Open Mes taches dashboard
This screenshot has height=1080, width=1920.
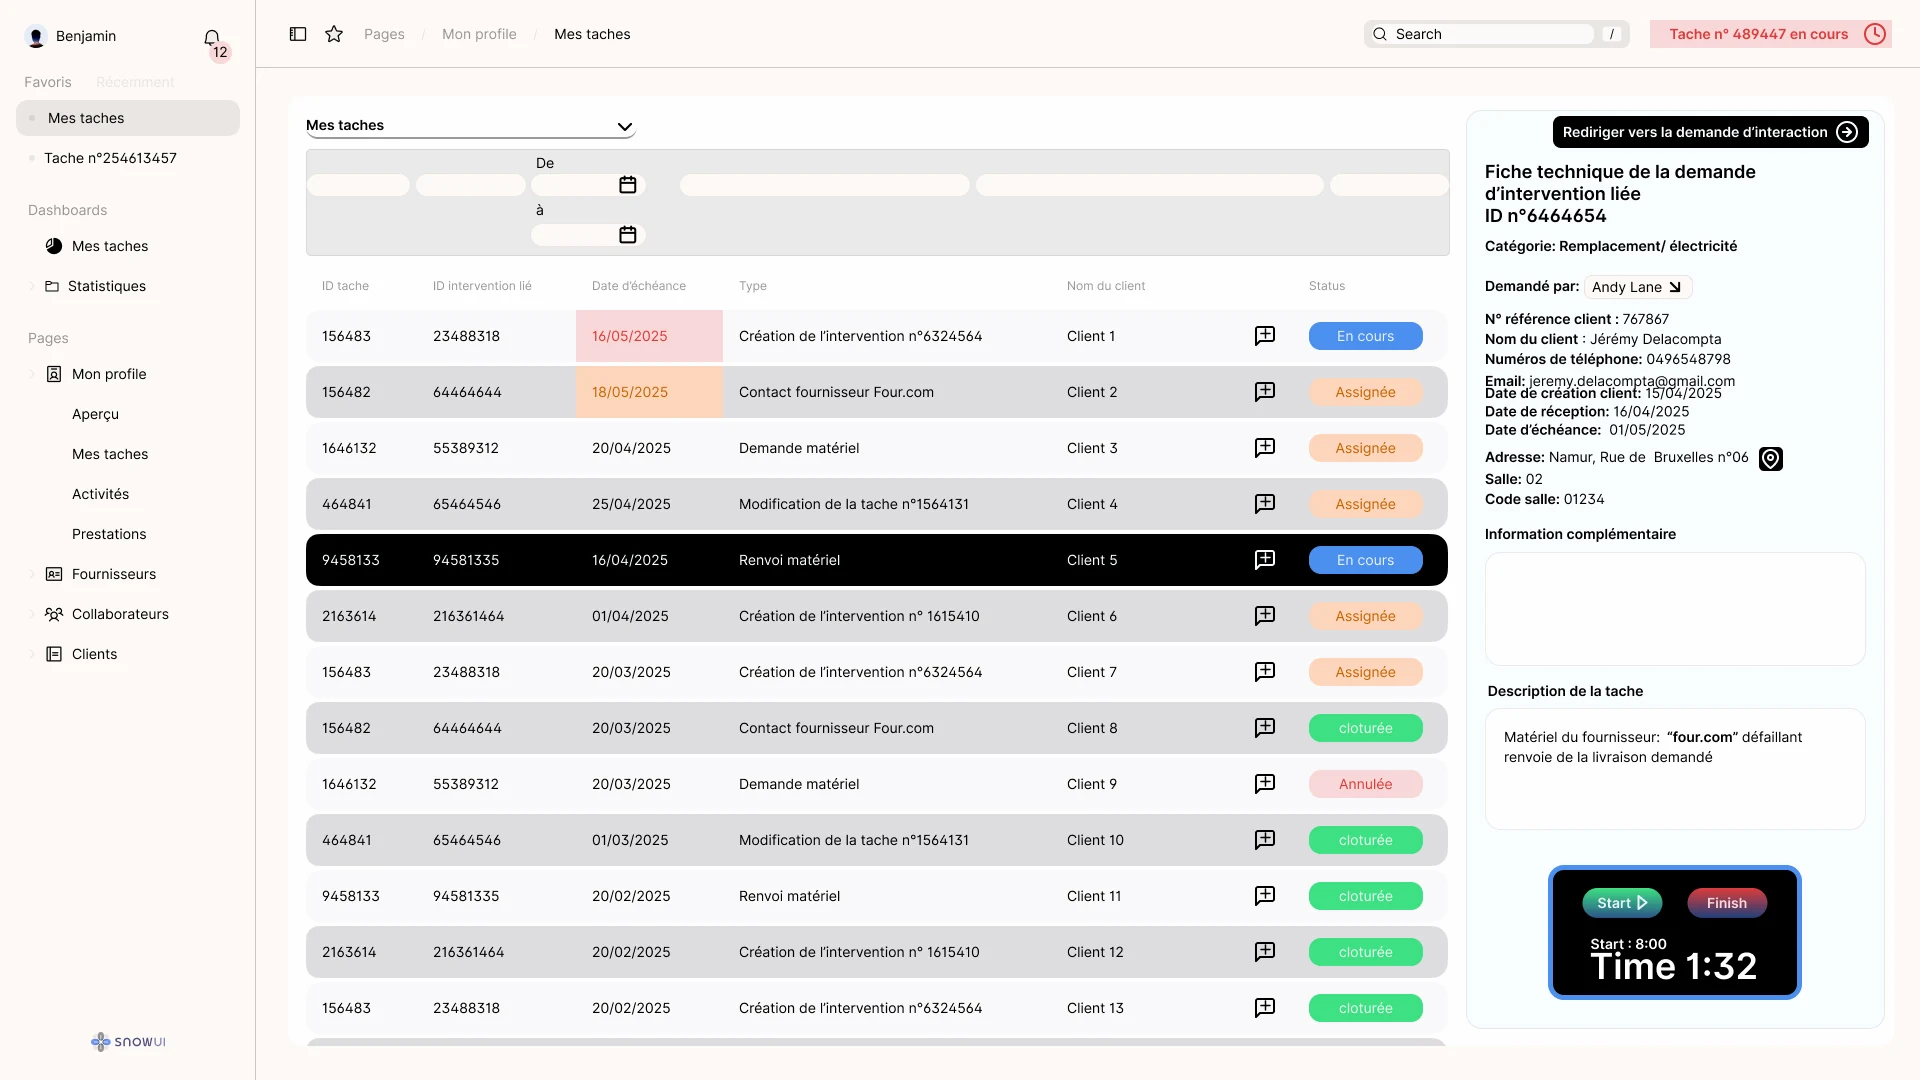tap(110, 246)
